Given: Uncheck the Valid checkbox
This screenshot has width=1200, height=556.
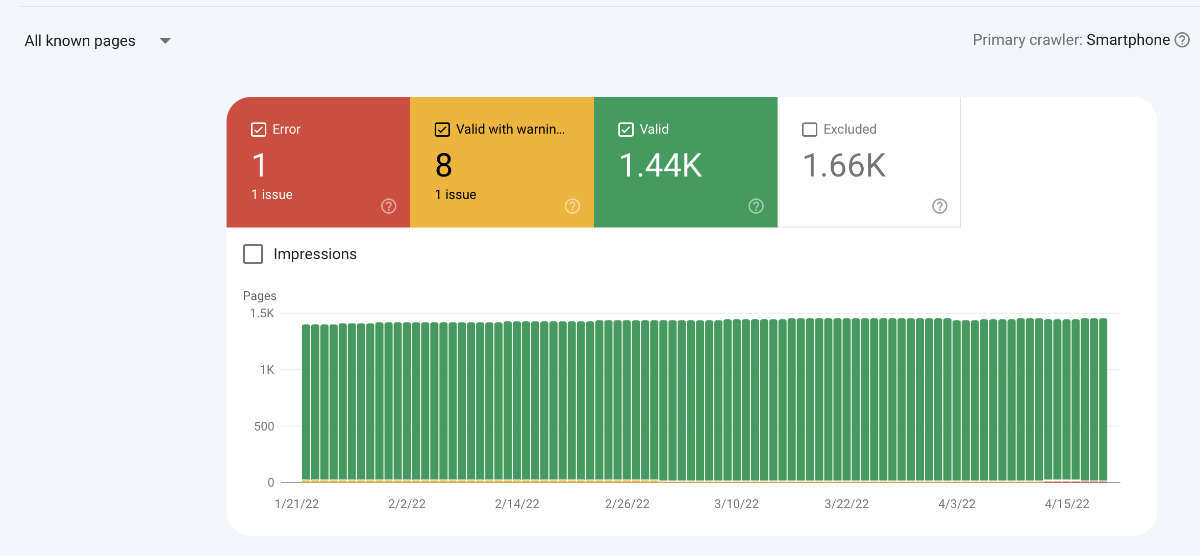Looking at the screenshot, I should point(626,129).
